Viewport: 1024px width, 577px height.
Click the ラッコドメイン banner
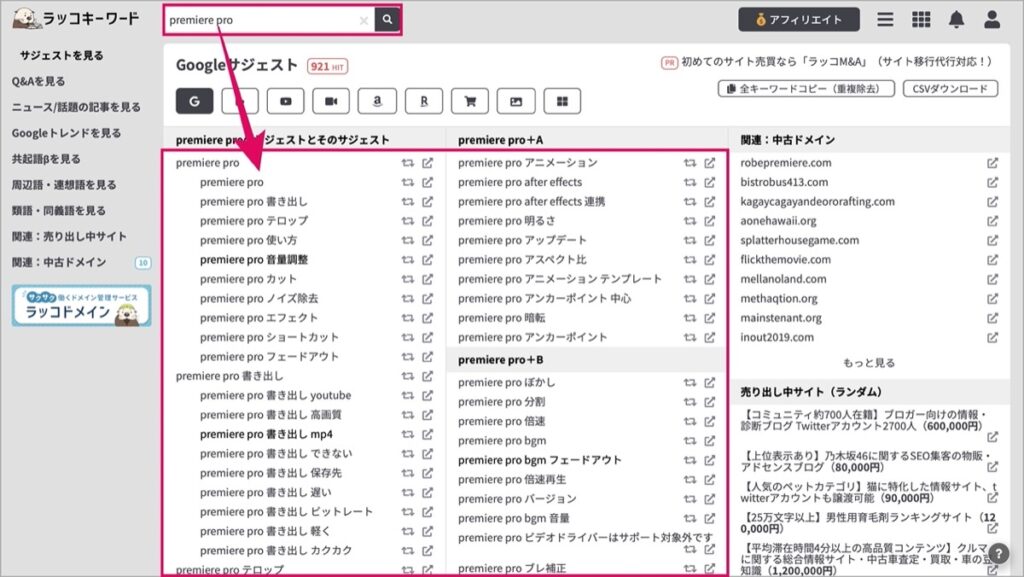[82, 305]
